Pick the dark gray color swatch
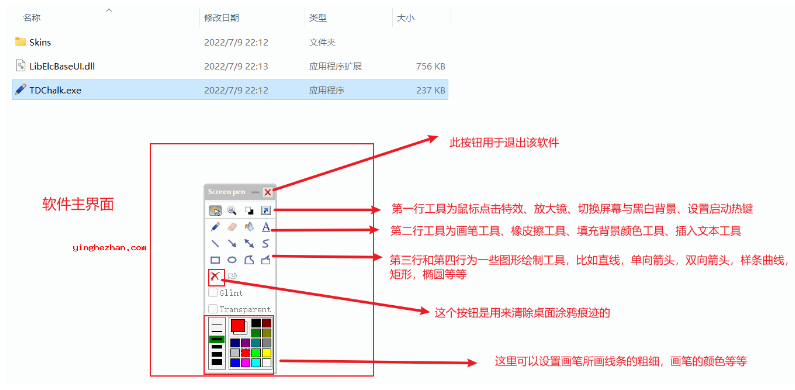795x390 pixels. click(267, 343)
